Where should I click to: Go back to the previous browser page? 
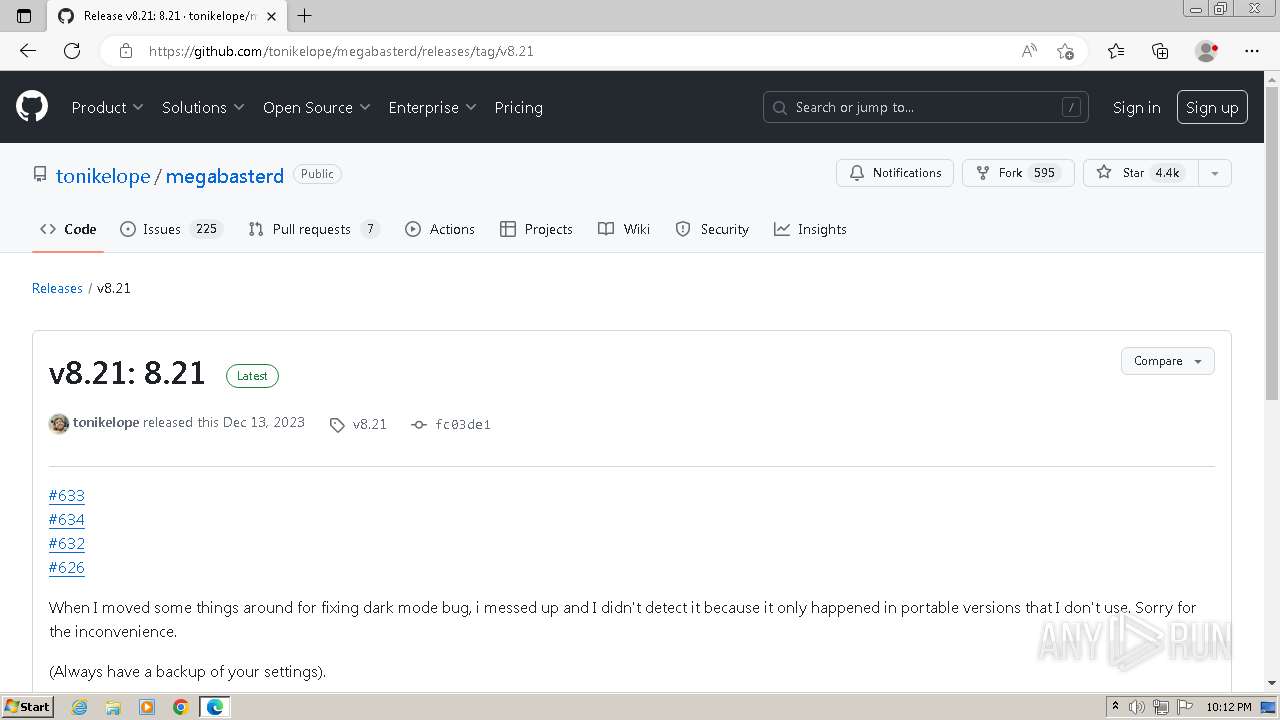pyautogui.click(x=28, y=51)
